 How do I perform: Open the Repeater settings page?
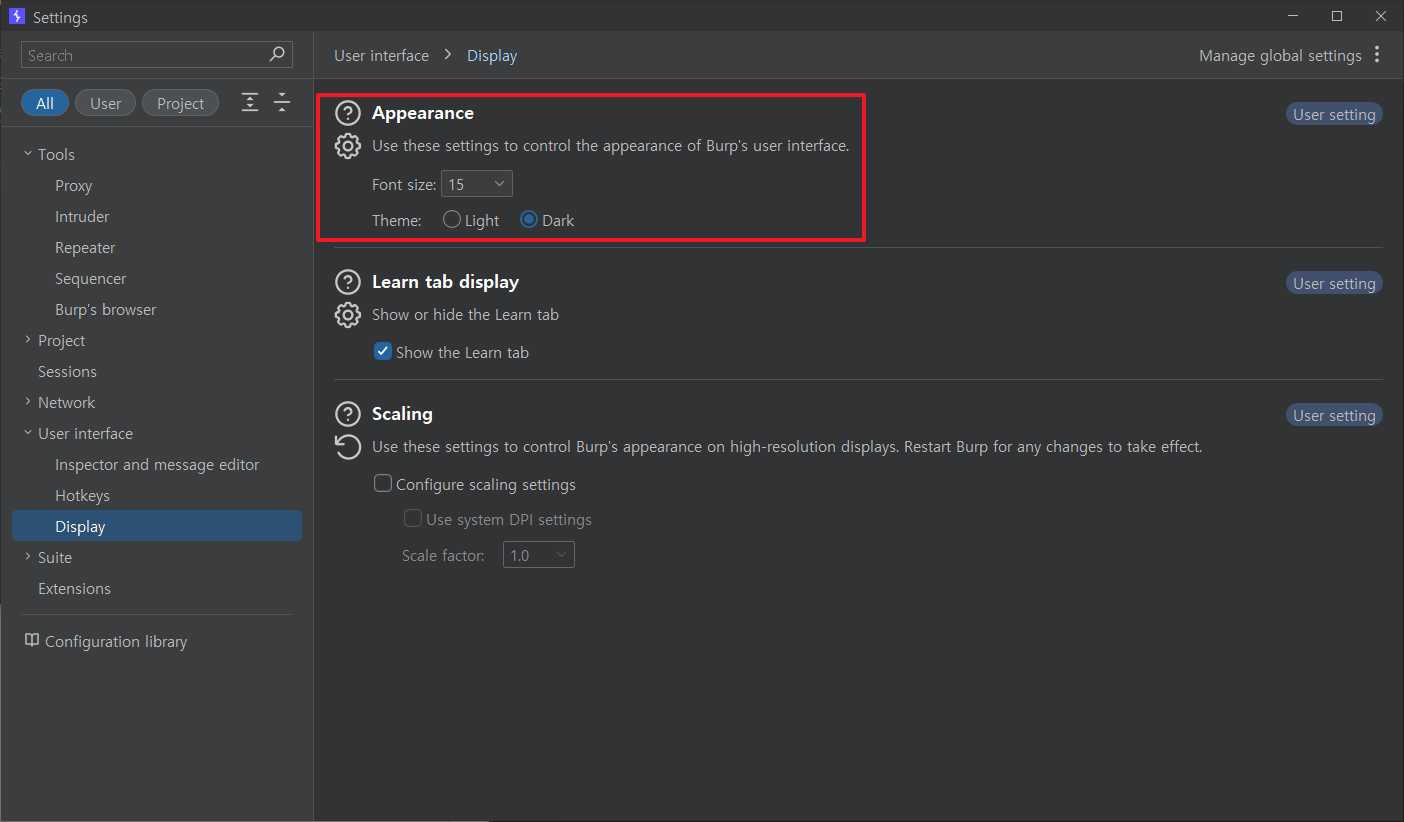click(x=85, y=247)
